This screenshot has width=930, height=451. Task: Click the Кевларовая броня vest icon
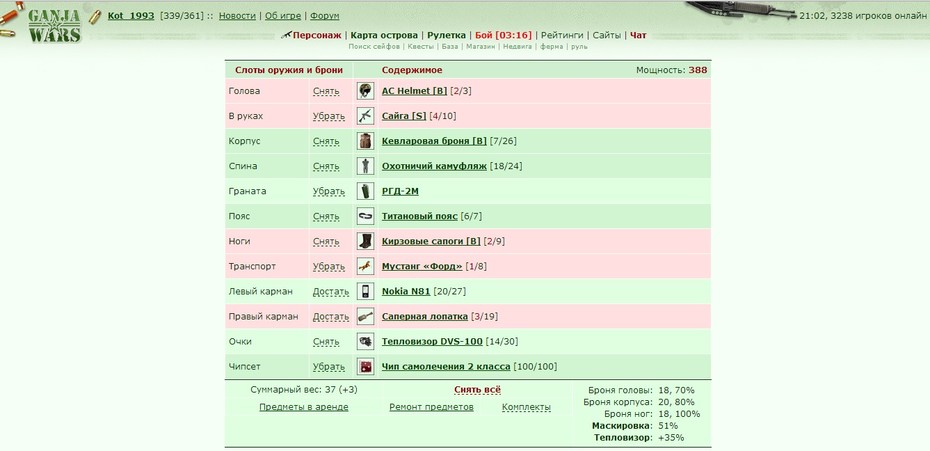[365, 141]
